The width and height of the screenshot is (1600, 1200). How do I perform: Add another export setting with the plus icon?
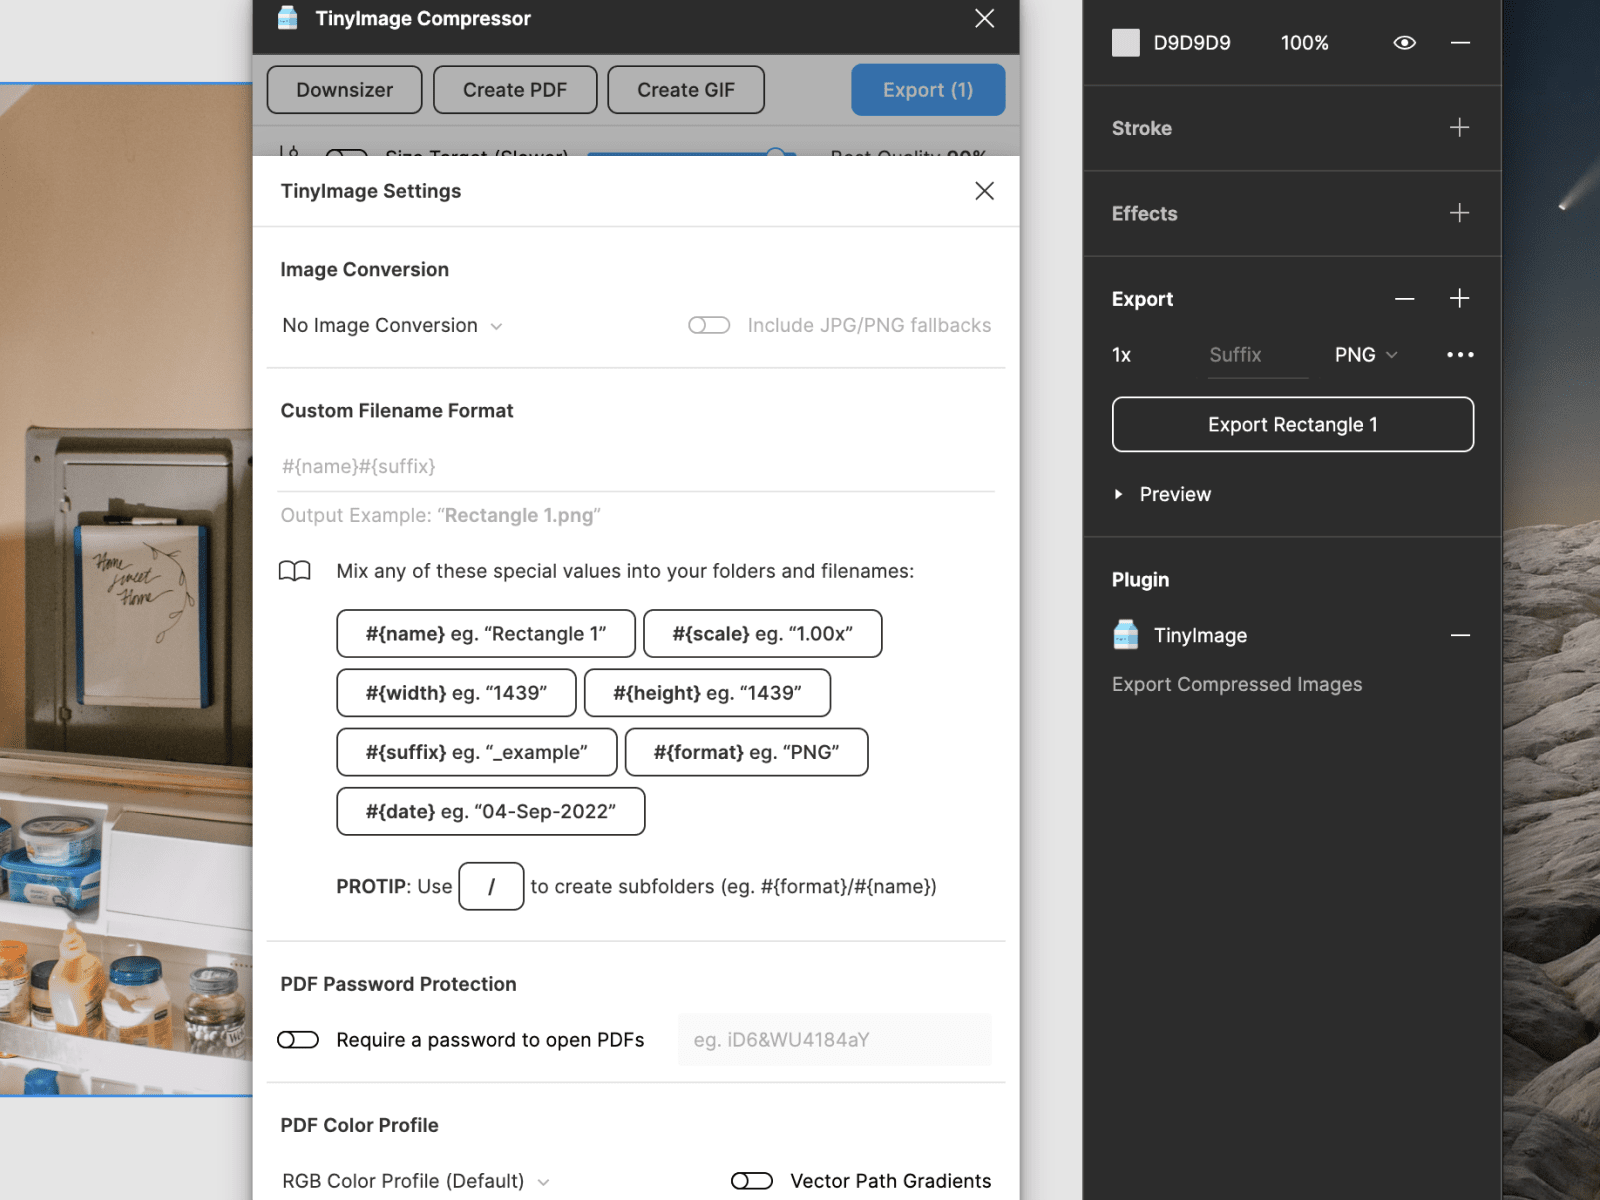1459,298
